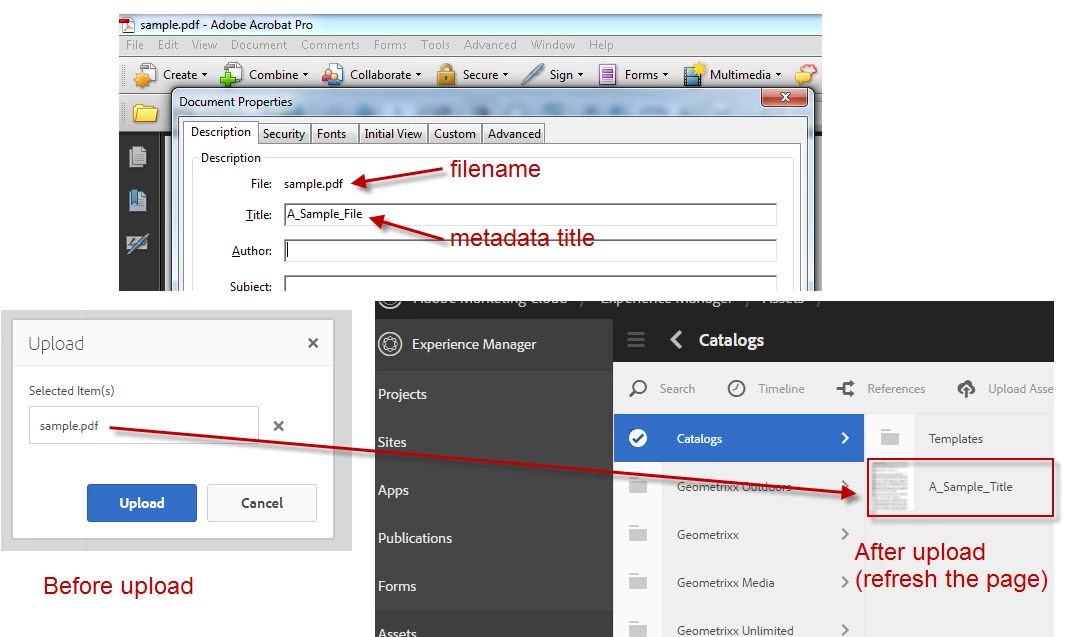The image size is (1065, 637).
Task: Switch to the Initial View tab
Action: 393,134
